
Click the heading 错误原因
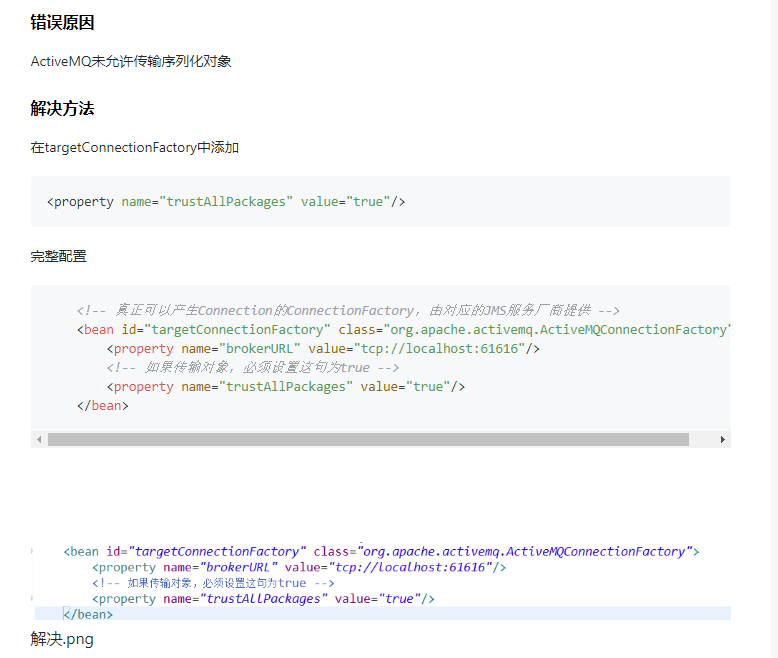(x=63, y=22)
